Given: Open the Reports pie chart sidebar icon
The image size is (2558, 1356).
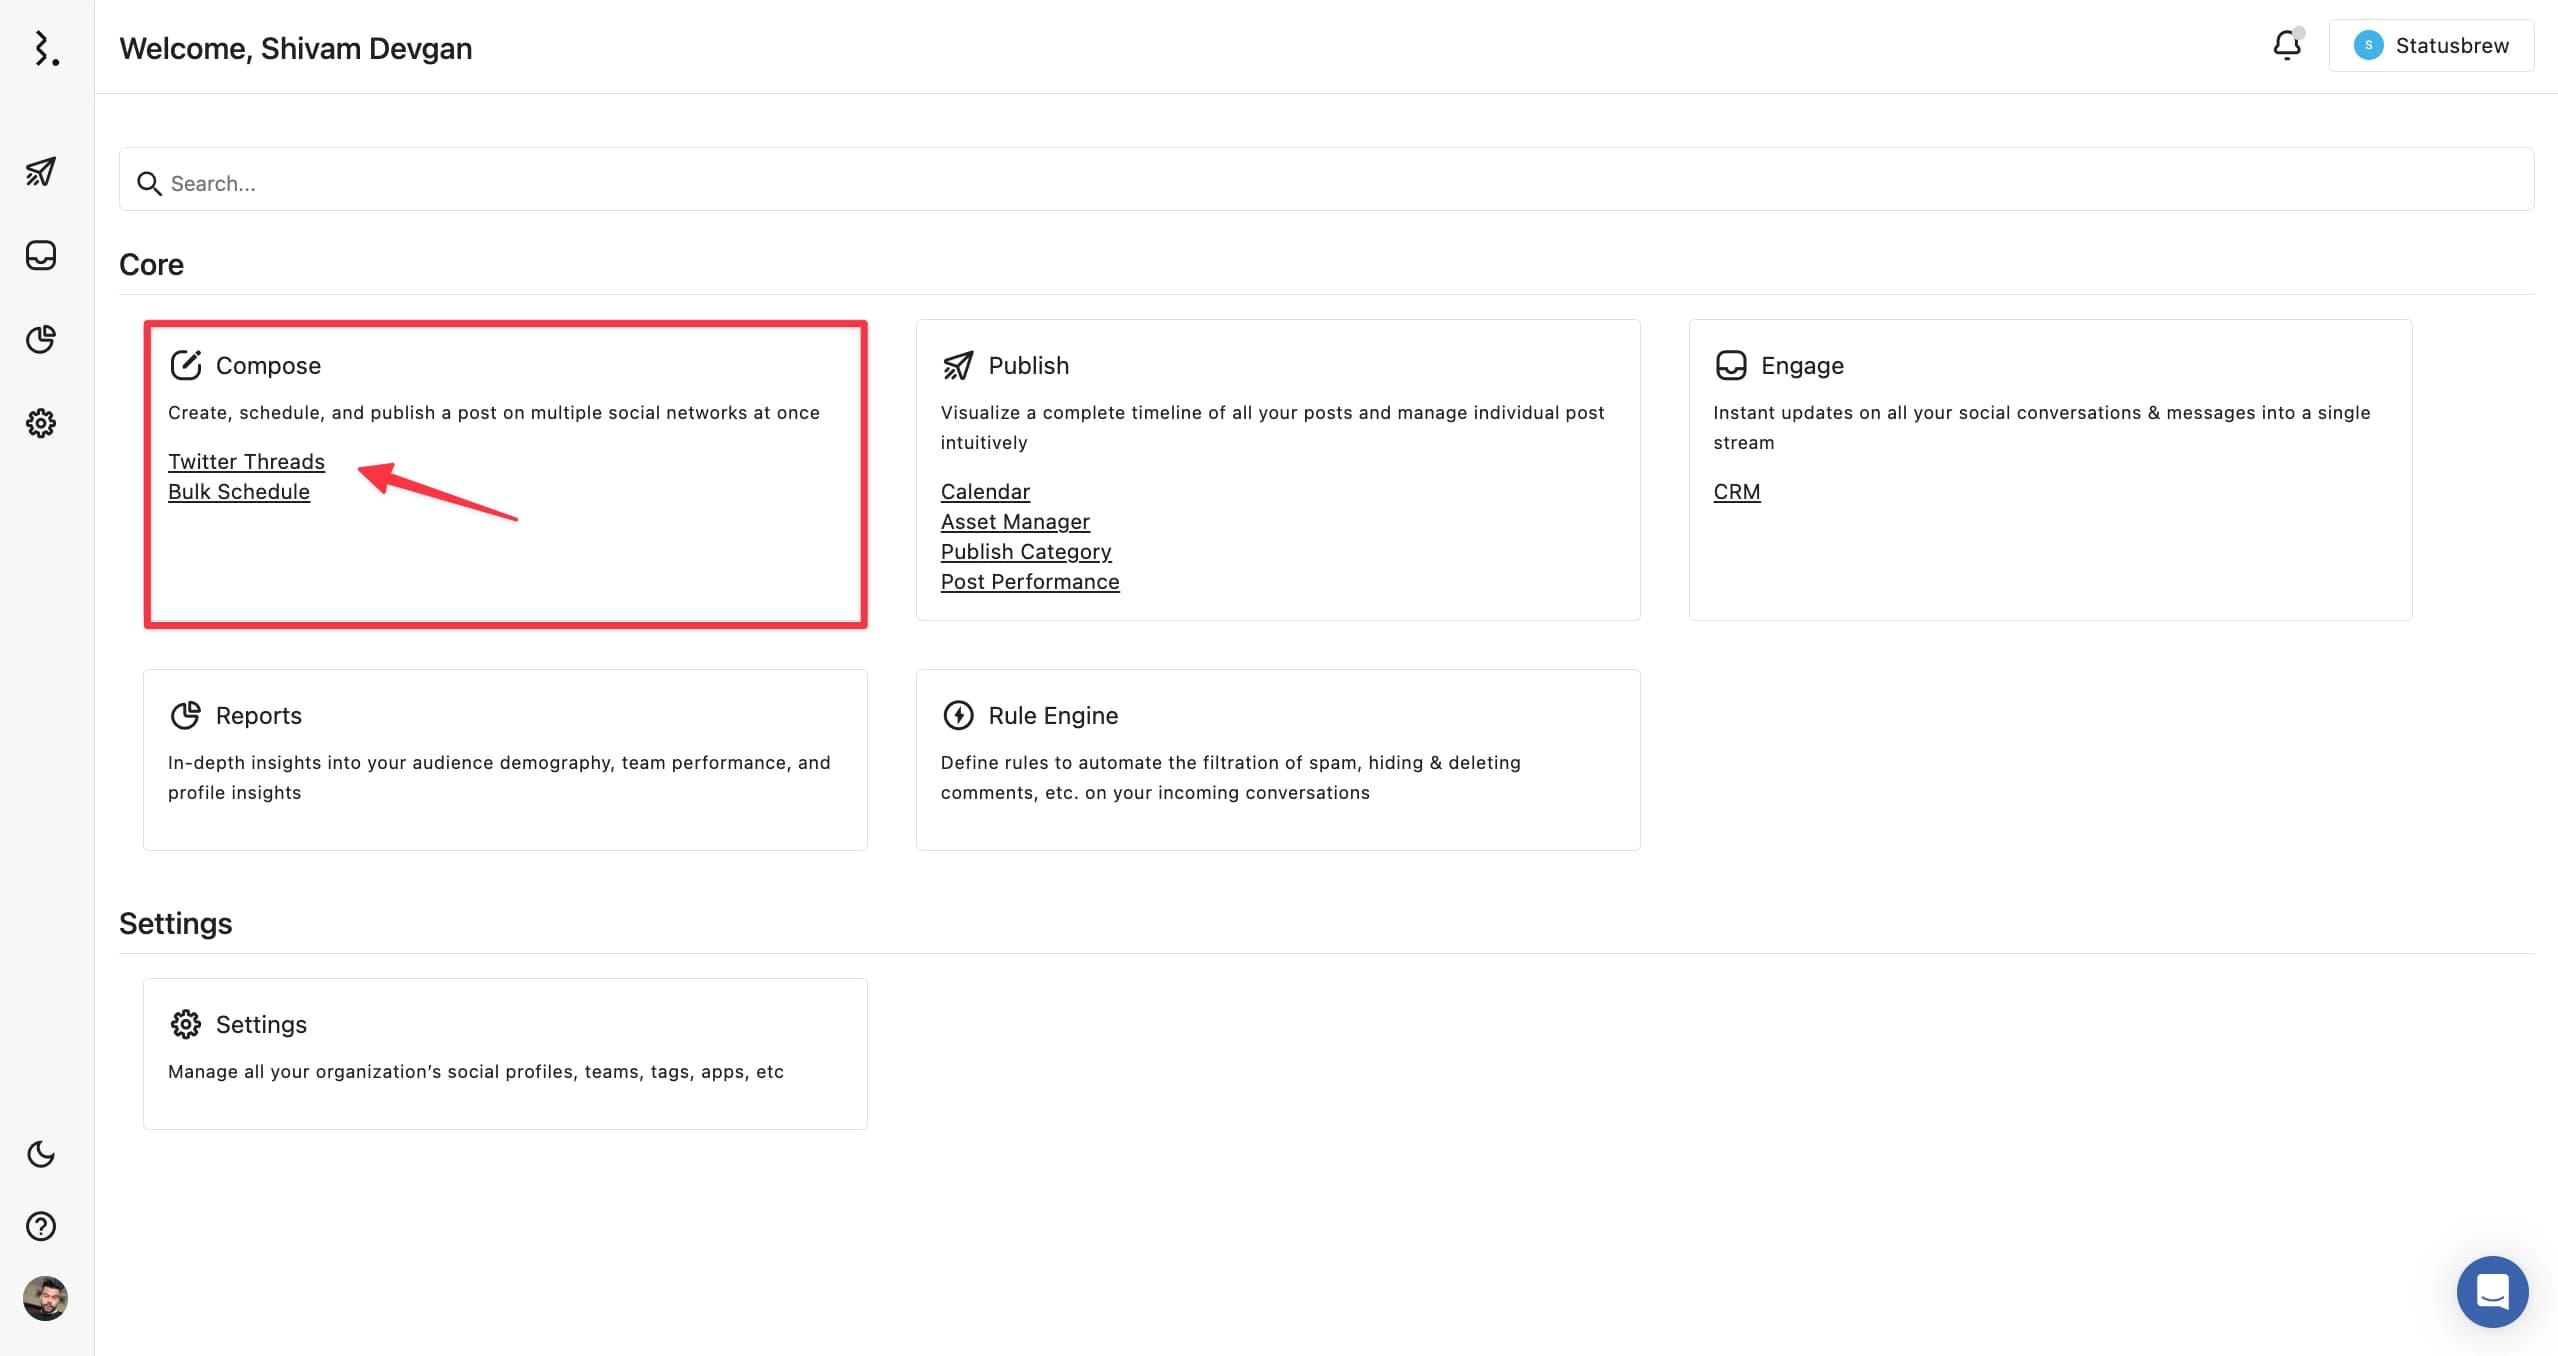Looking at the screenshot, I should click(x=40, y=340).
